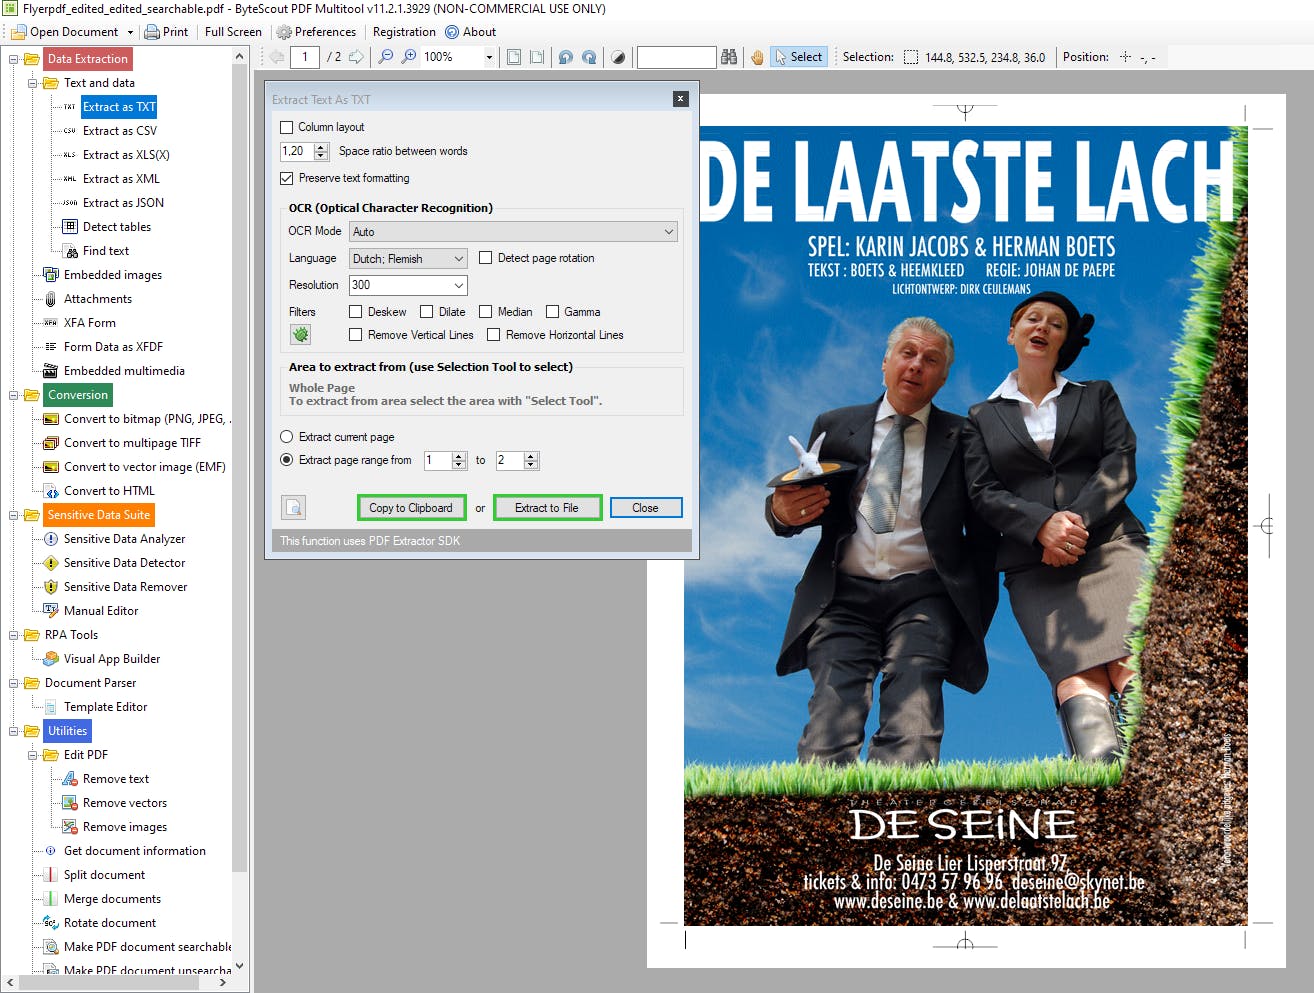Toggle the Dilate filter checkbox
This screenshot has width=1314, height=993.
(x=427, y=312)
